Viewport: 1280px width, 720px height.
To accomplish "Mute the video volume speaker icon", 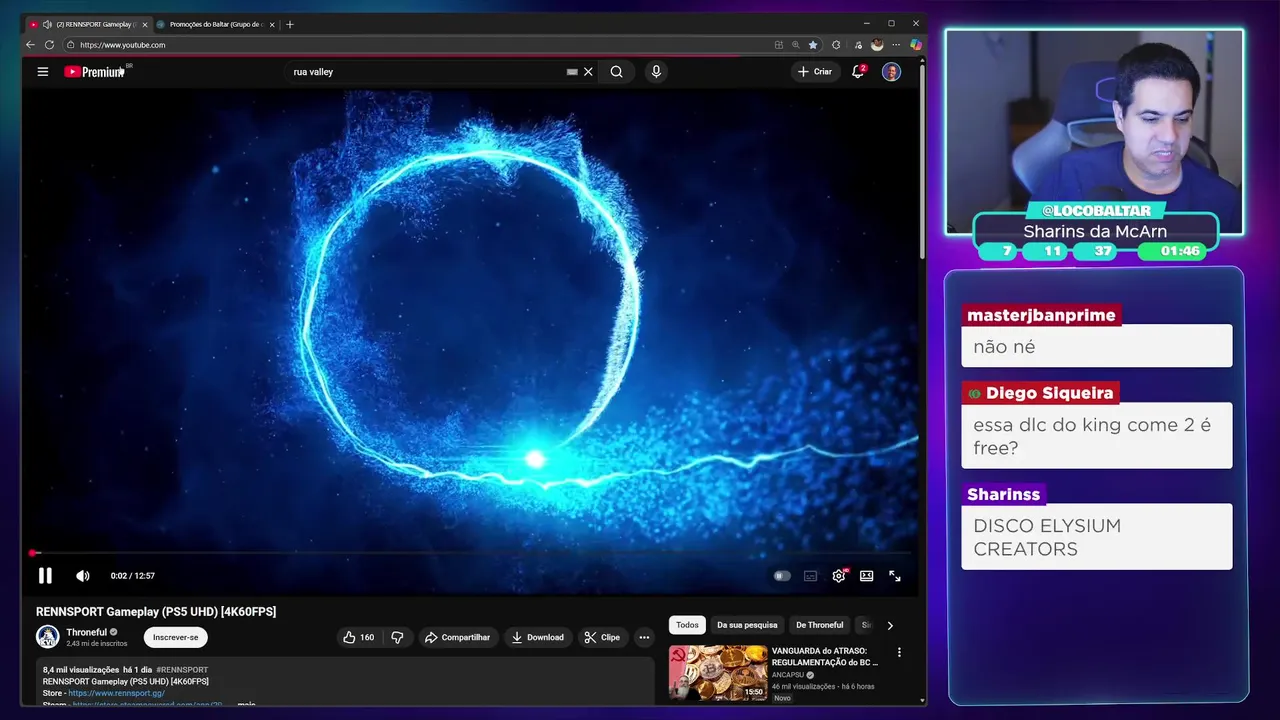I will point(83,576).
